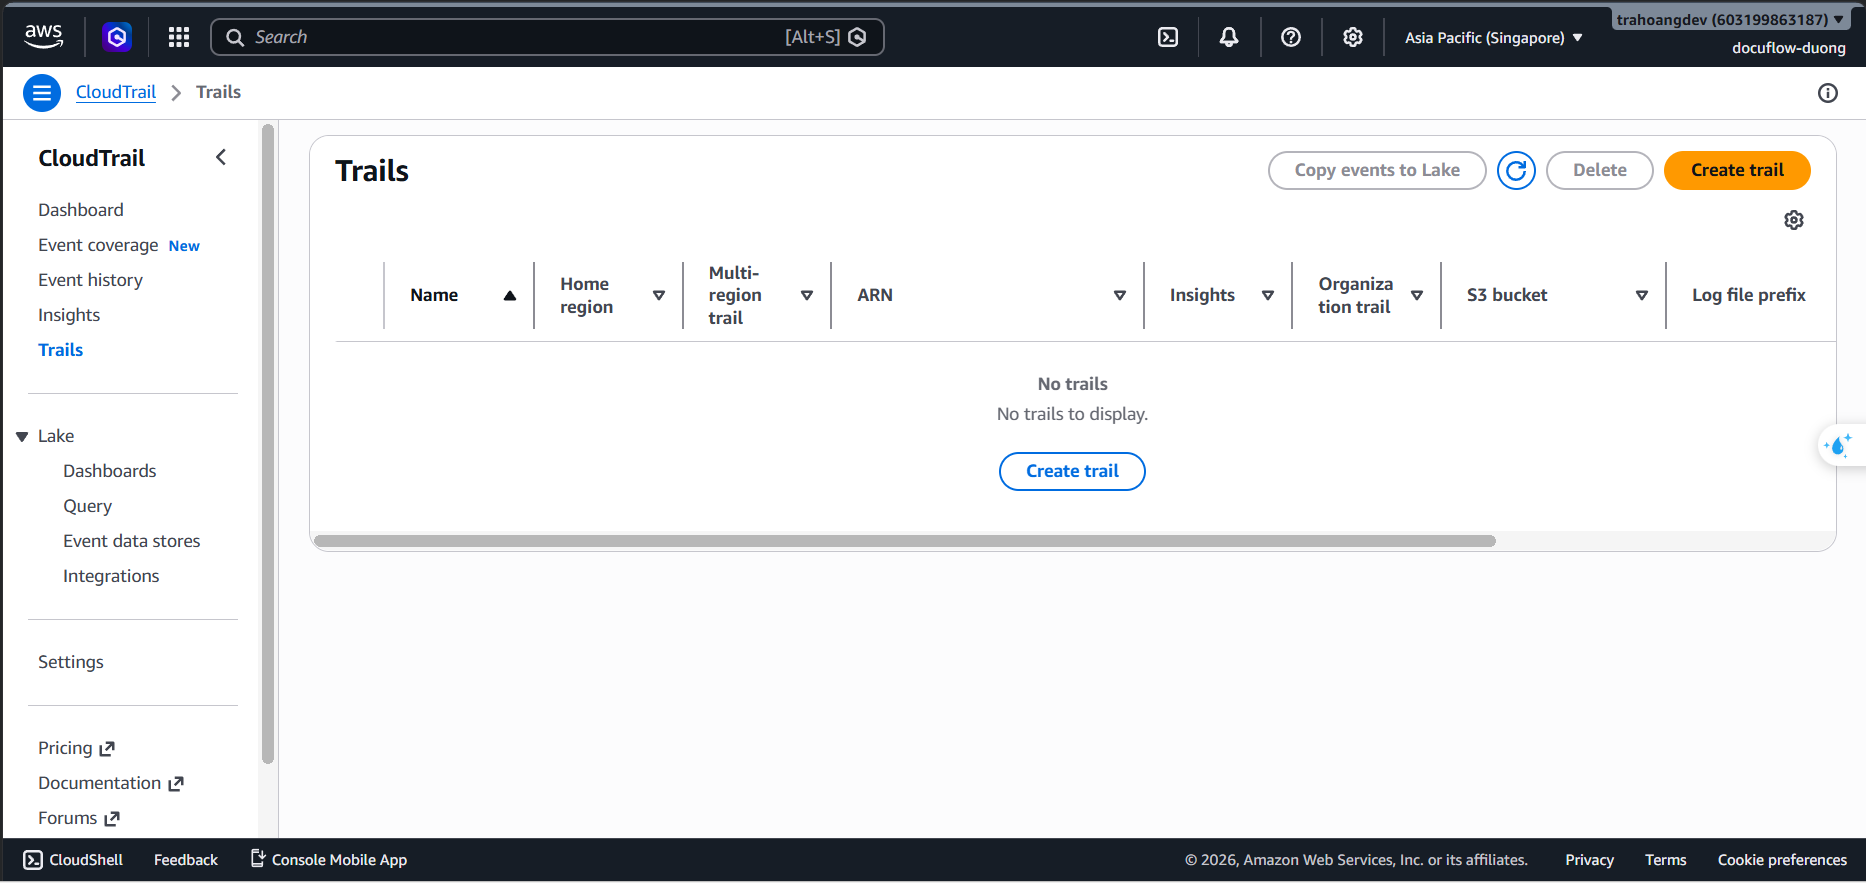Viewport: 1866px width, 883px height.
Task: Open the floating assistant sparkle icon
Action: coord(1839,445)
